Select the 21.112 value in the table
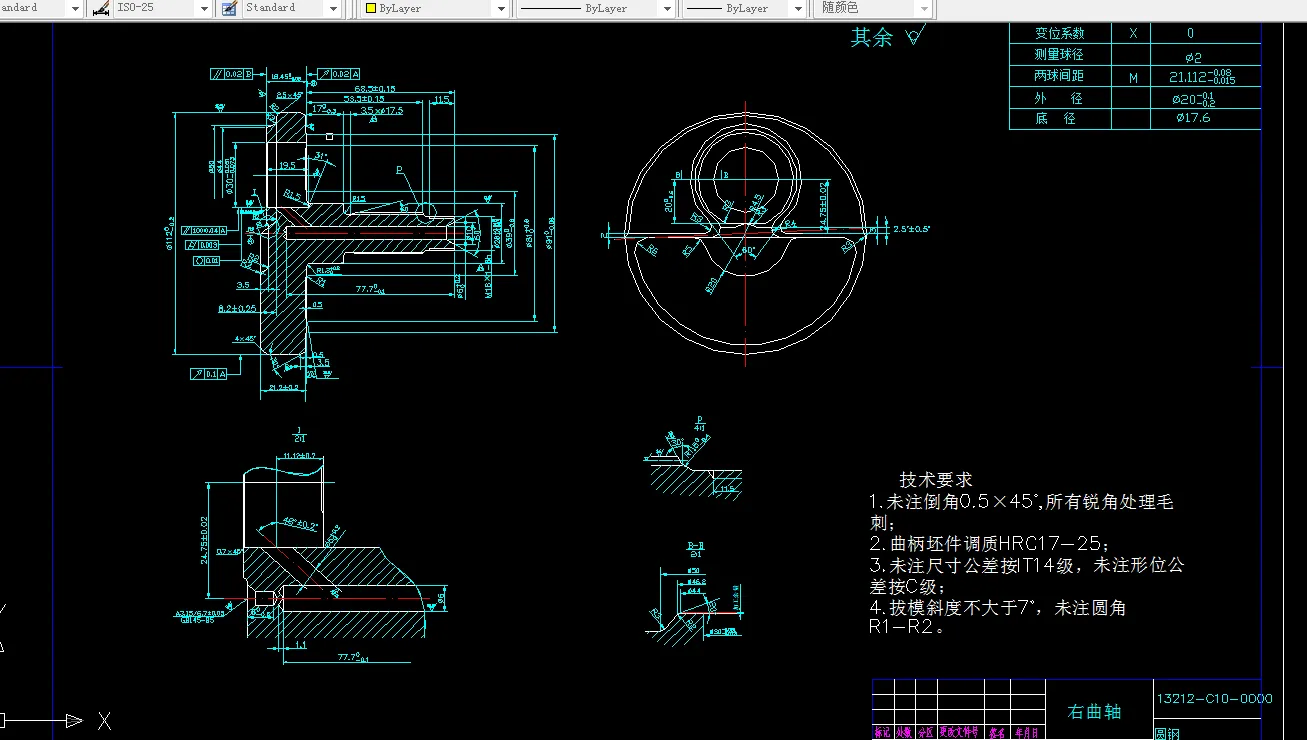The height and width of the screenshot is (740, 1307). (1201, 77)
